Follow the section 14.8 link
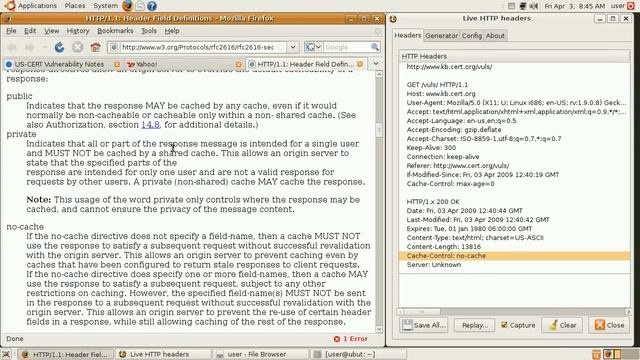 pyautogui.click(x=150, y=125)
